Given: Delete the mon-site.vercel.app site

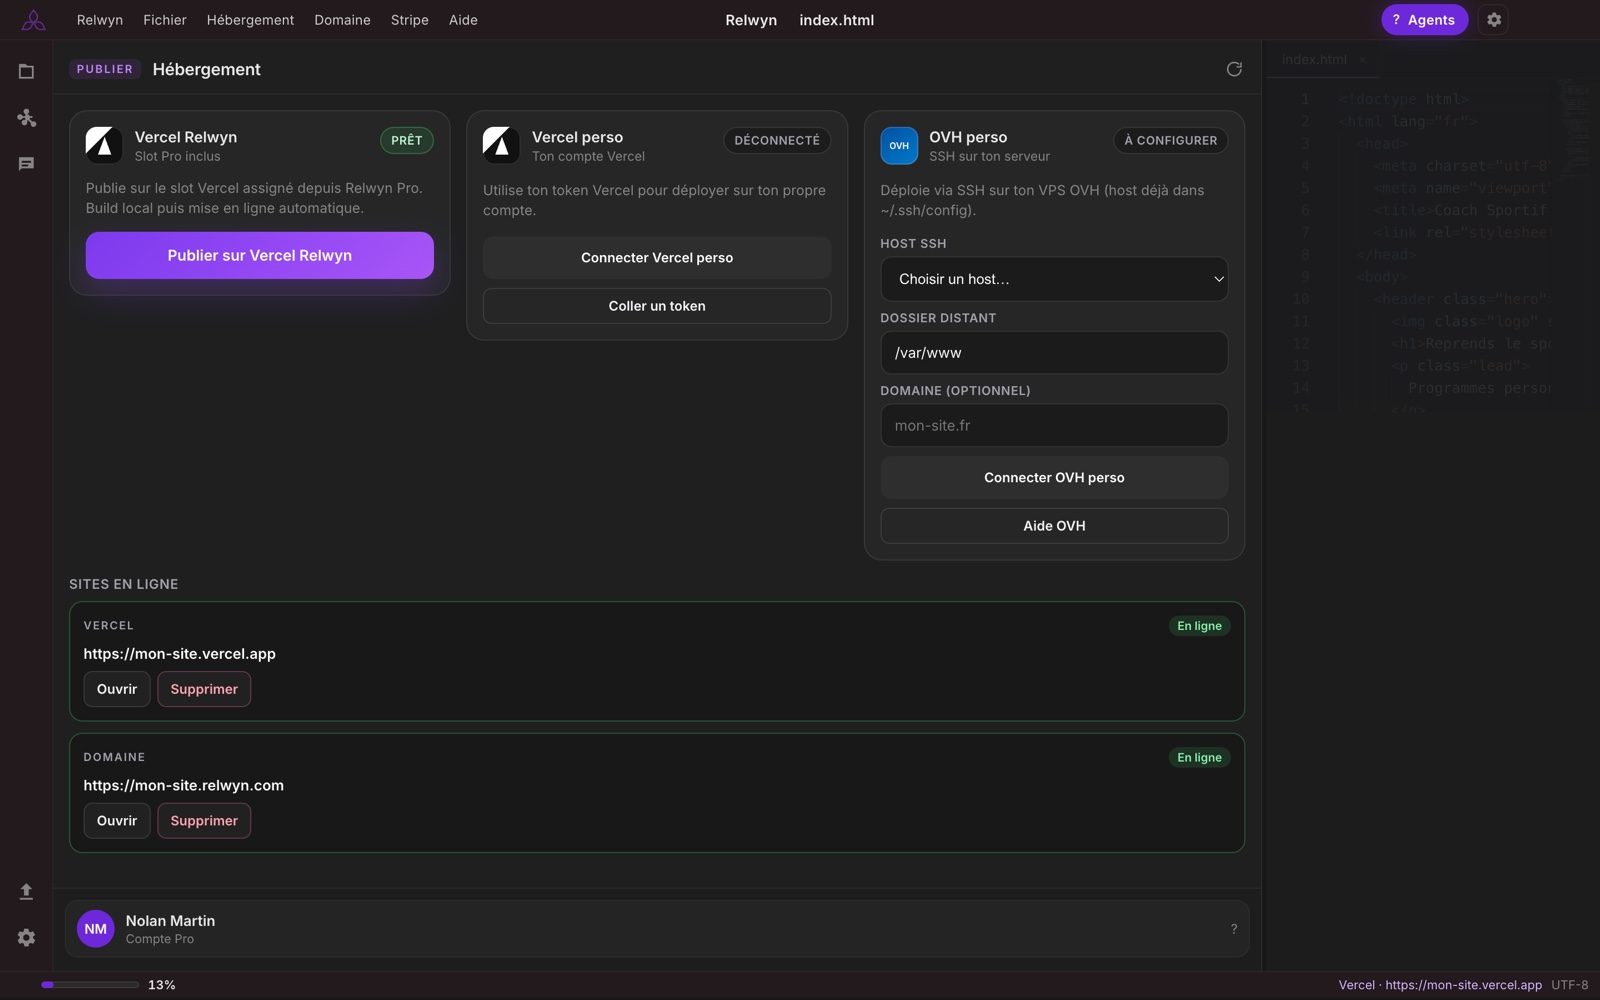Looking at the screenshot, I should coord(204,689).
